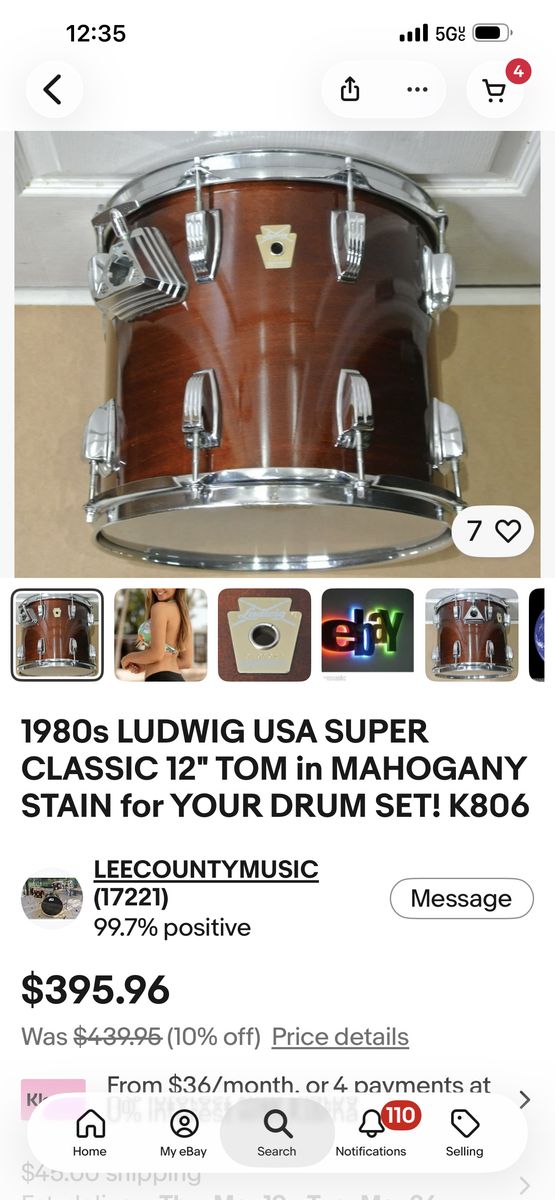Message the seller
This screenshot has height=1200, width=555.
pos(462,898)
